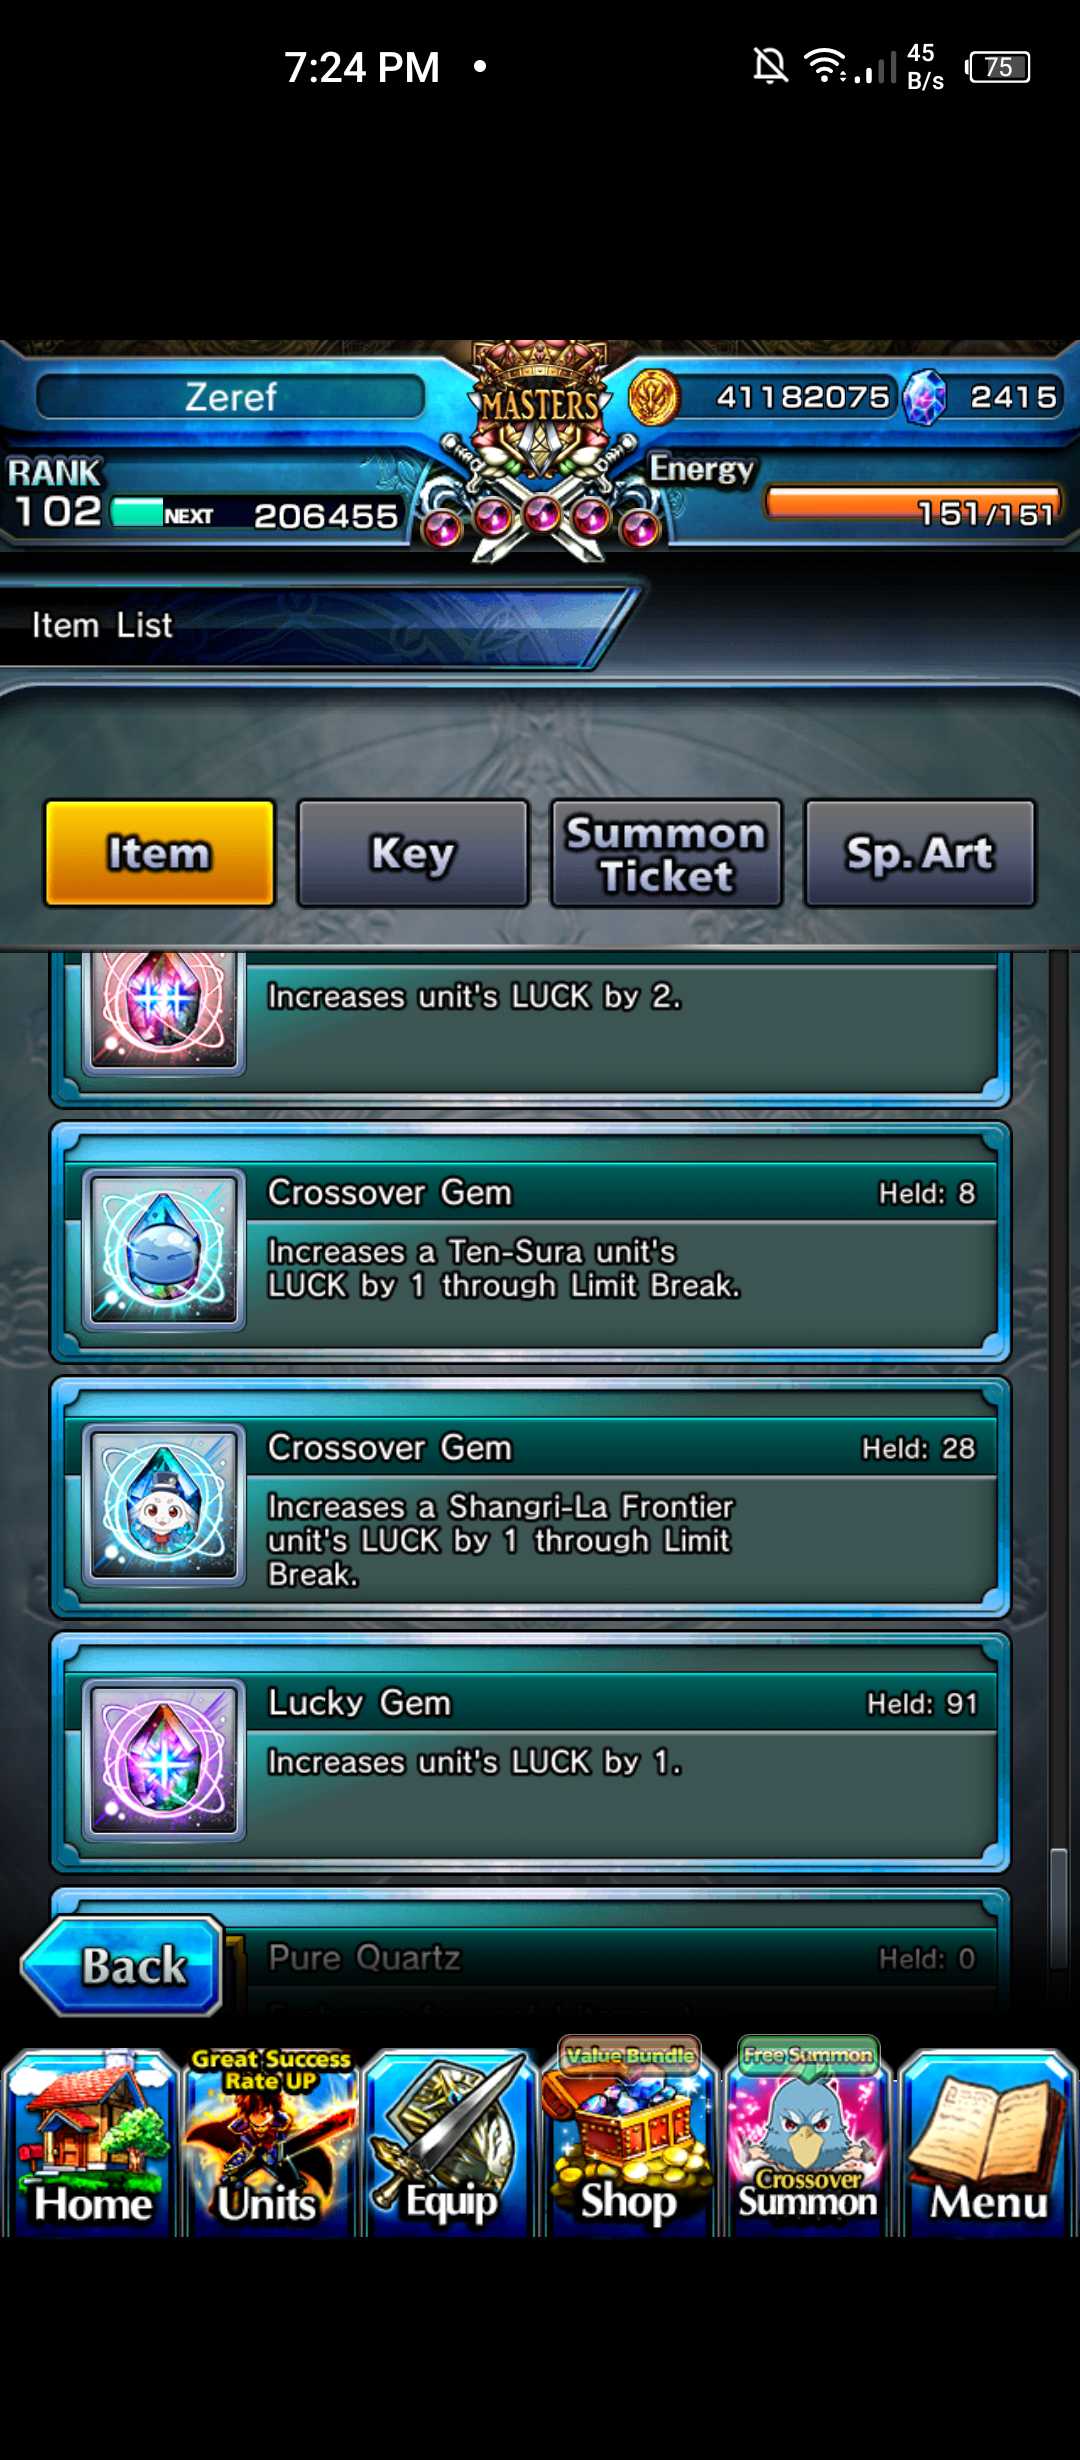Viewport: 1080px width, 2460px height.
Task: Tap the Equip sword icon
Action: [x=449, y=2142]
